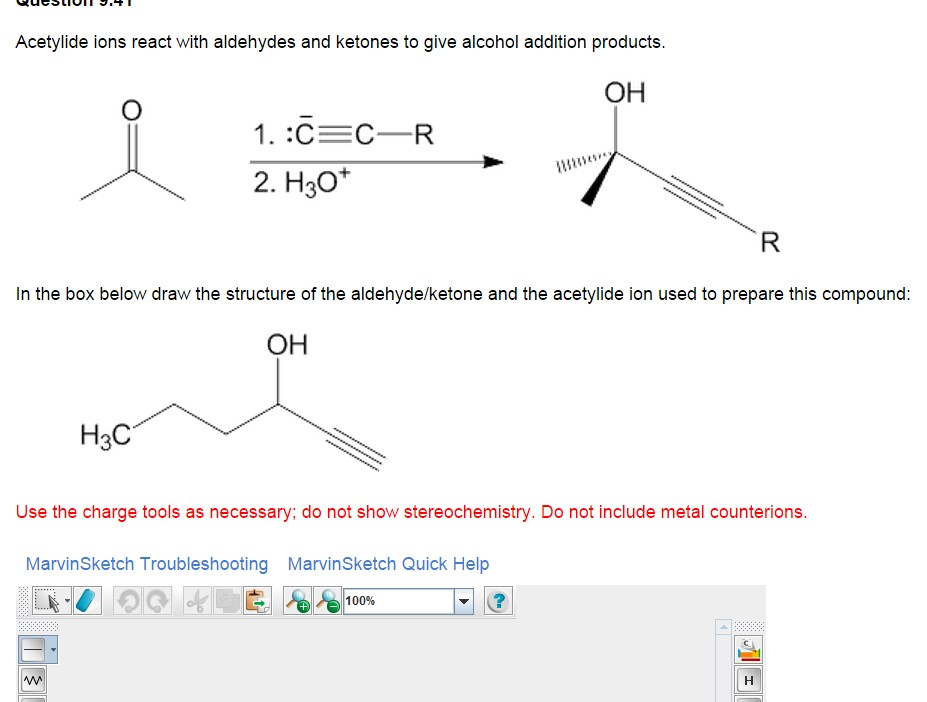Open MarvinSketch Quick Help link
This screenshot has width=927, height=702.
pyautogui.click(x=388, y=564)
